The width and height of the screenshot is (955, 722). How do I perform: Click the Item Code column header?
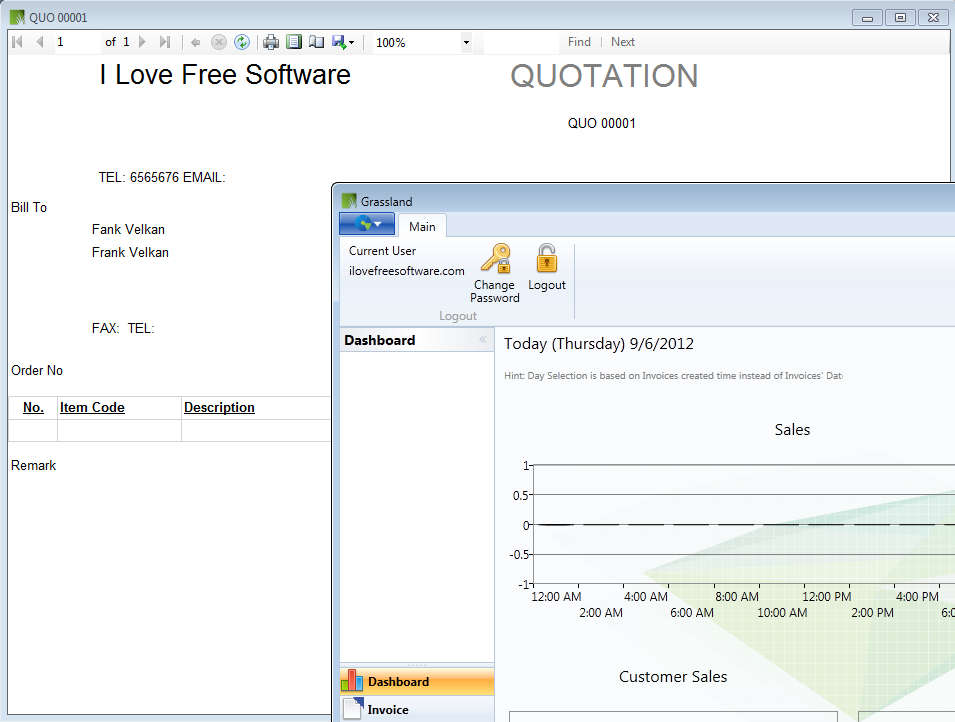92,408
